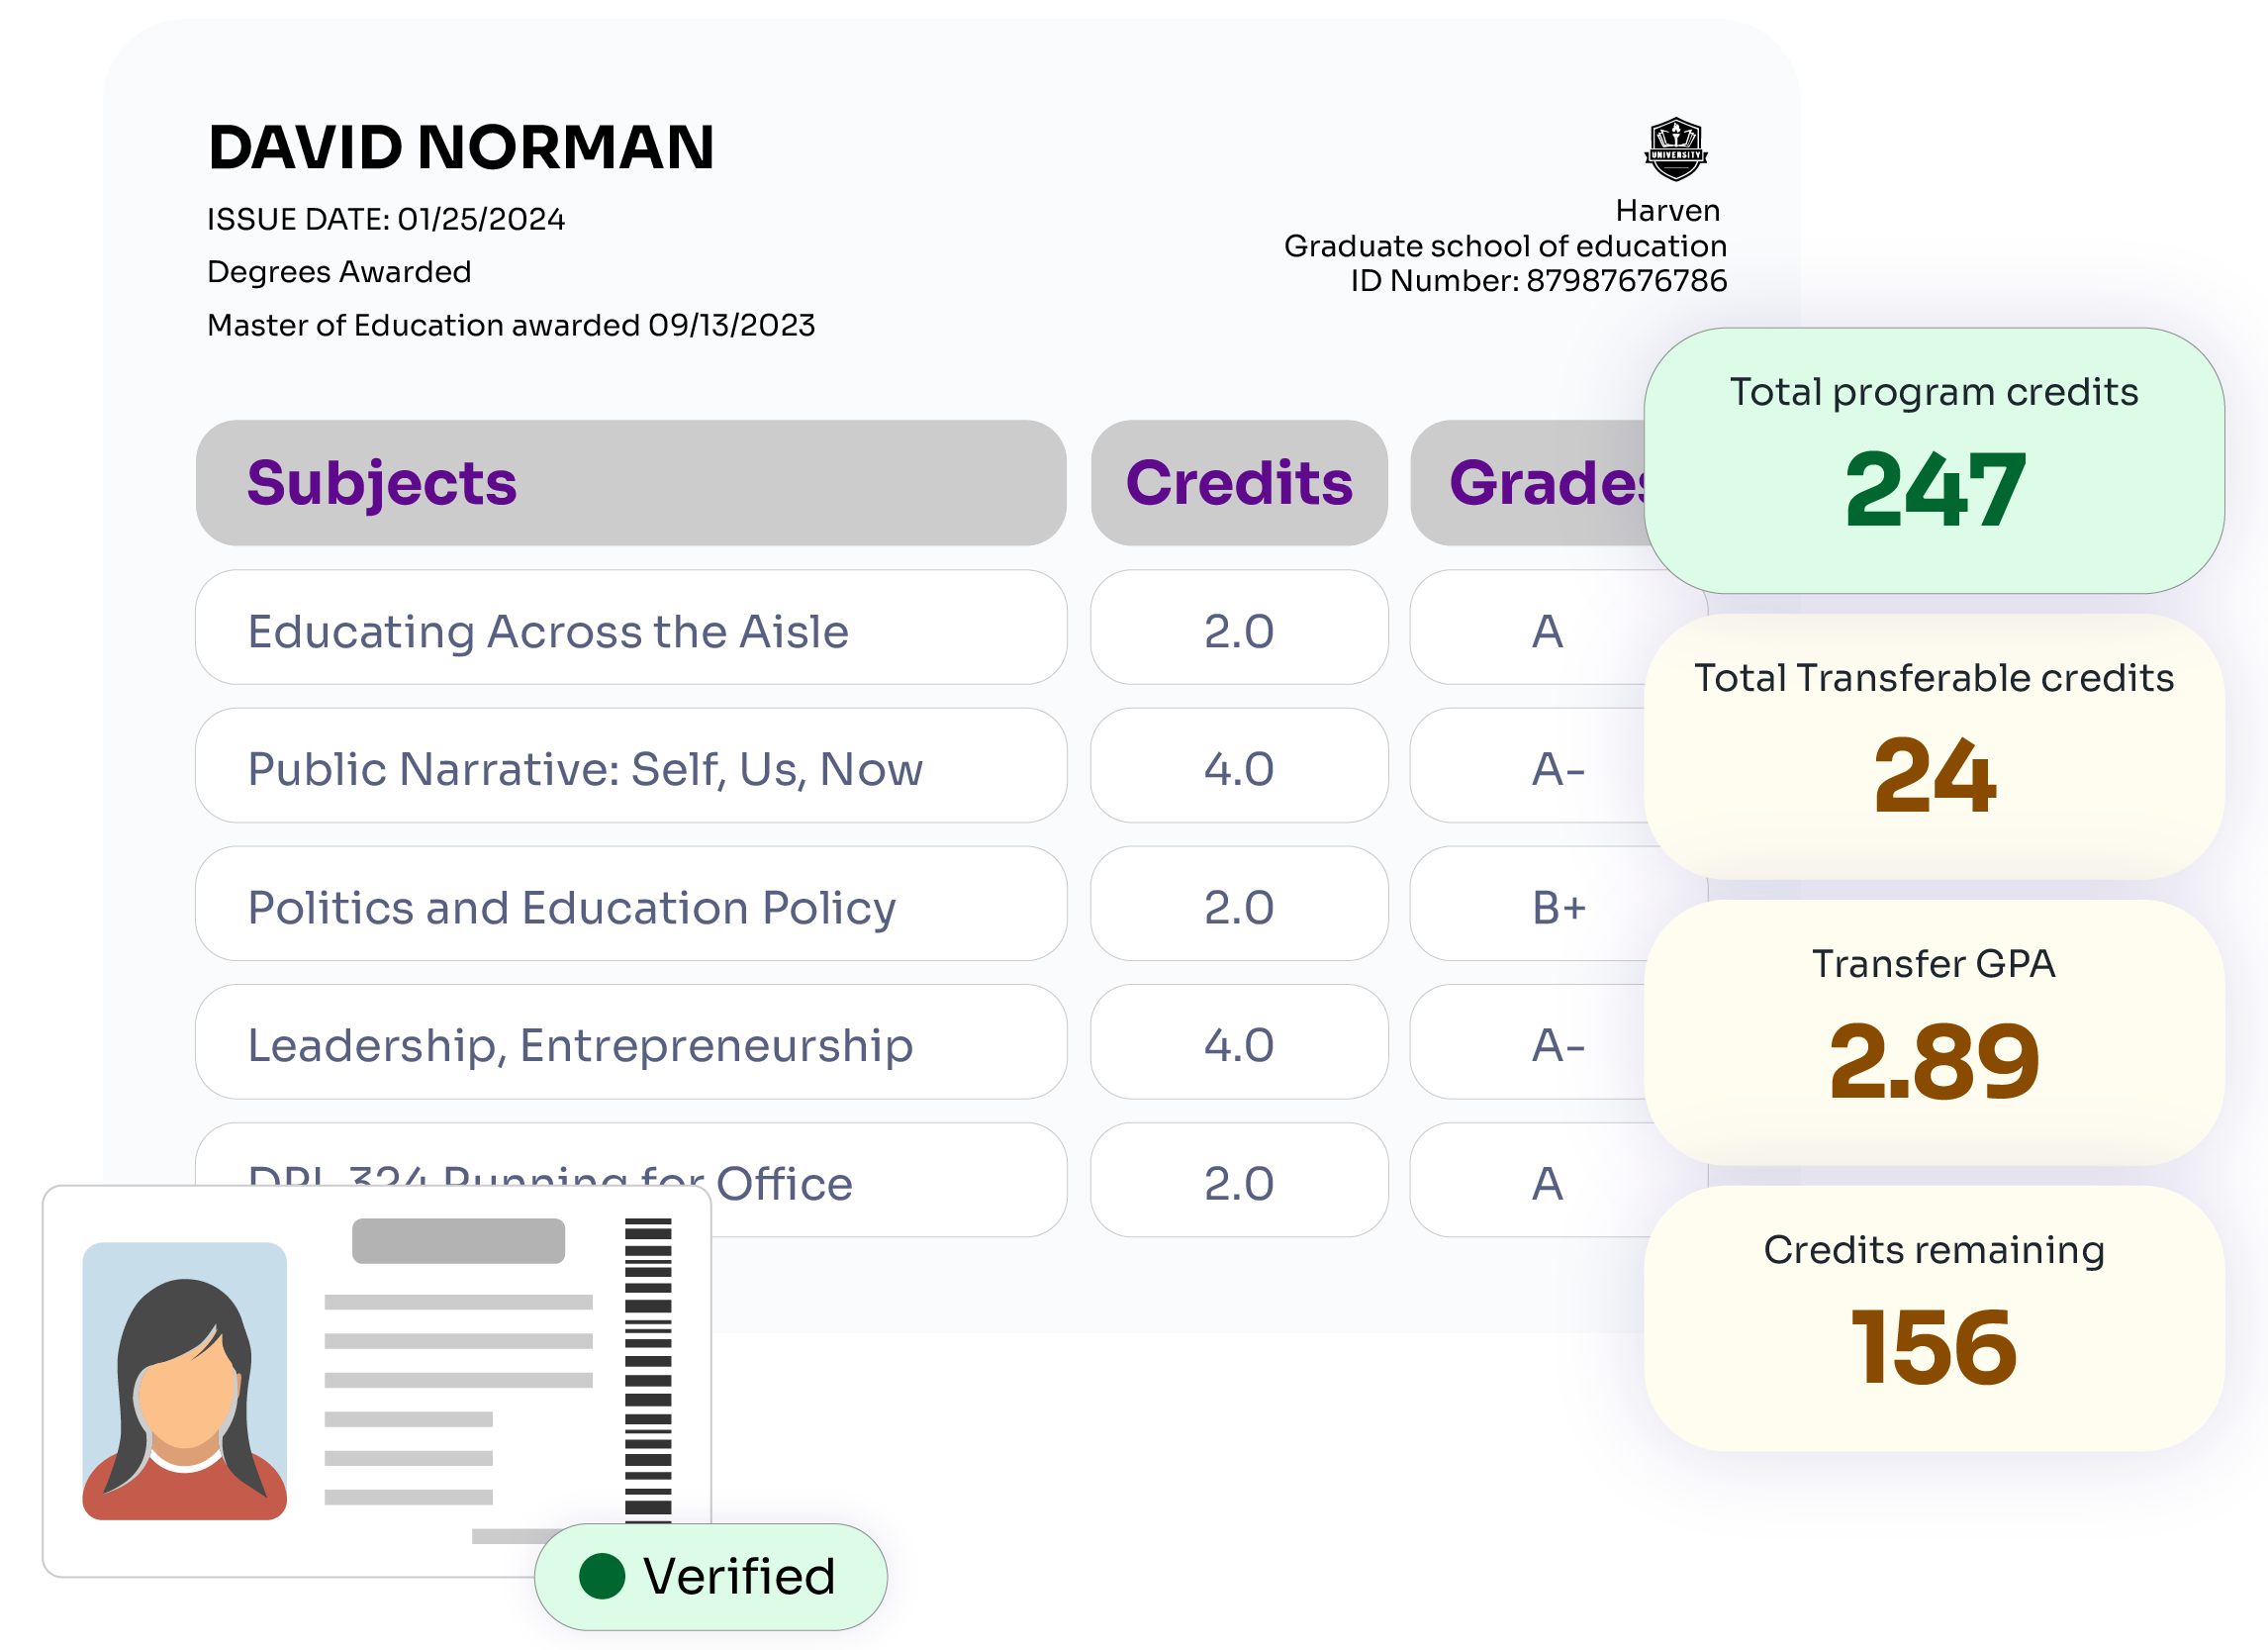2268x1650 pixels.
Task: Click the gray title placeholder on ID card
Action: 458,1240
